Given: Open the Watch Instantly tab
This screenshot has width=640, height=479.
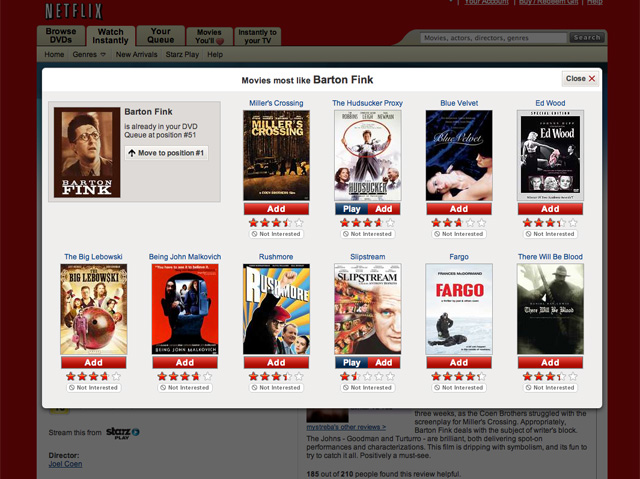Looking at the screenshot, I should coord(110,36).
